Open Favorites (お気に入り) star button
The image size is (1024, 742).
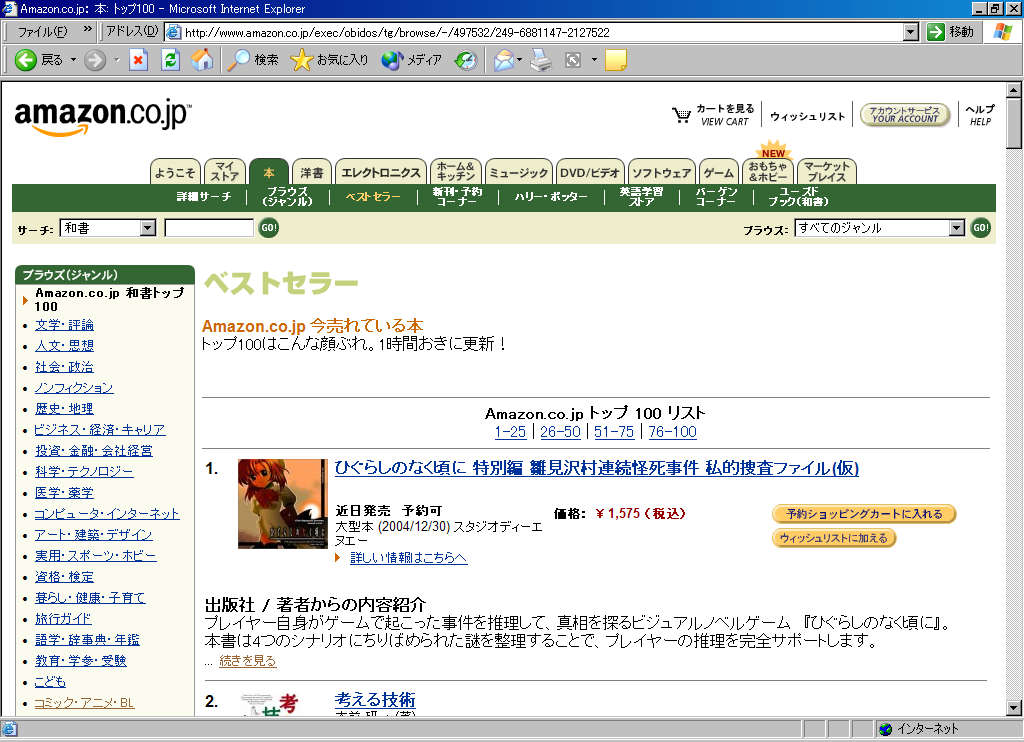pos(329,60)
